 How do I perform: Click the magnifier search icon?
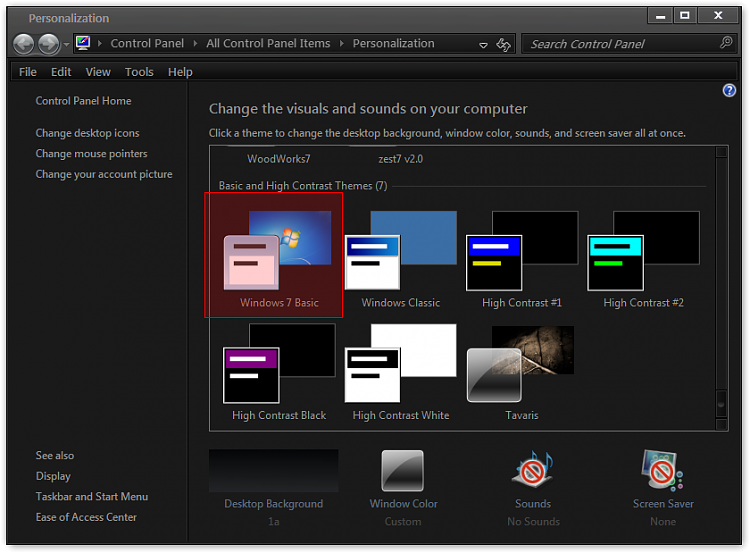[x=726, y=43]
